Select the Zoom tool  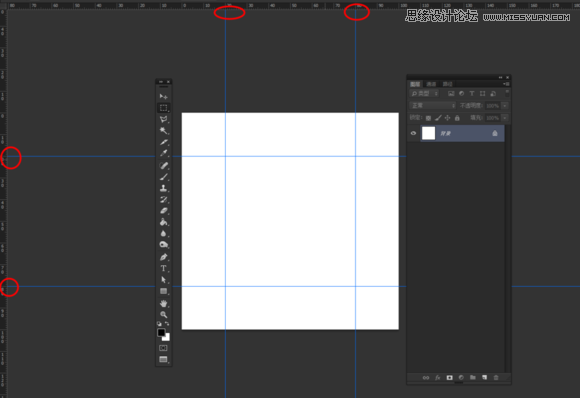click(163, 315)
